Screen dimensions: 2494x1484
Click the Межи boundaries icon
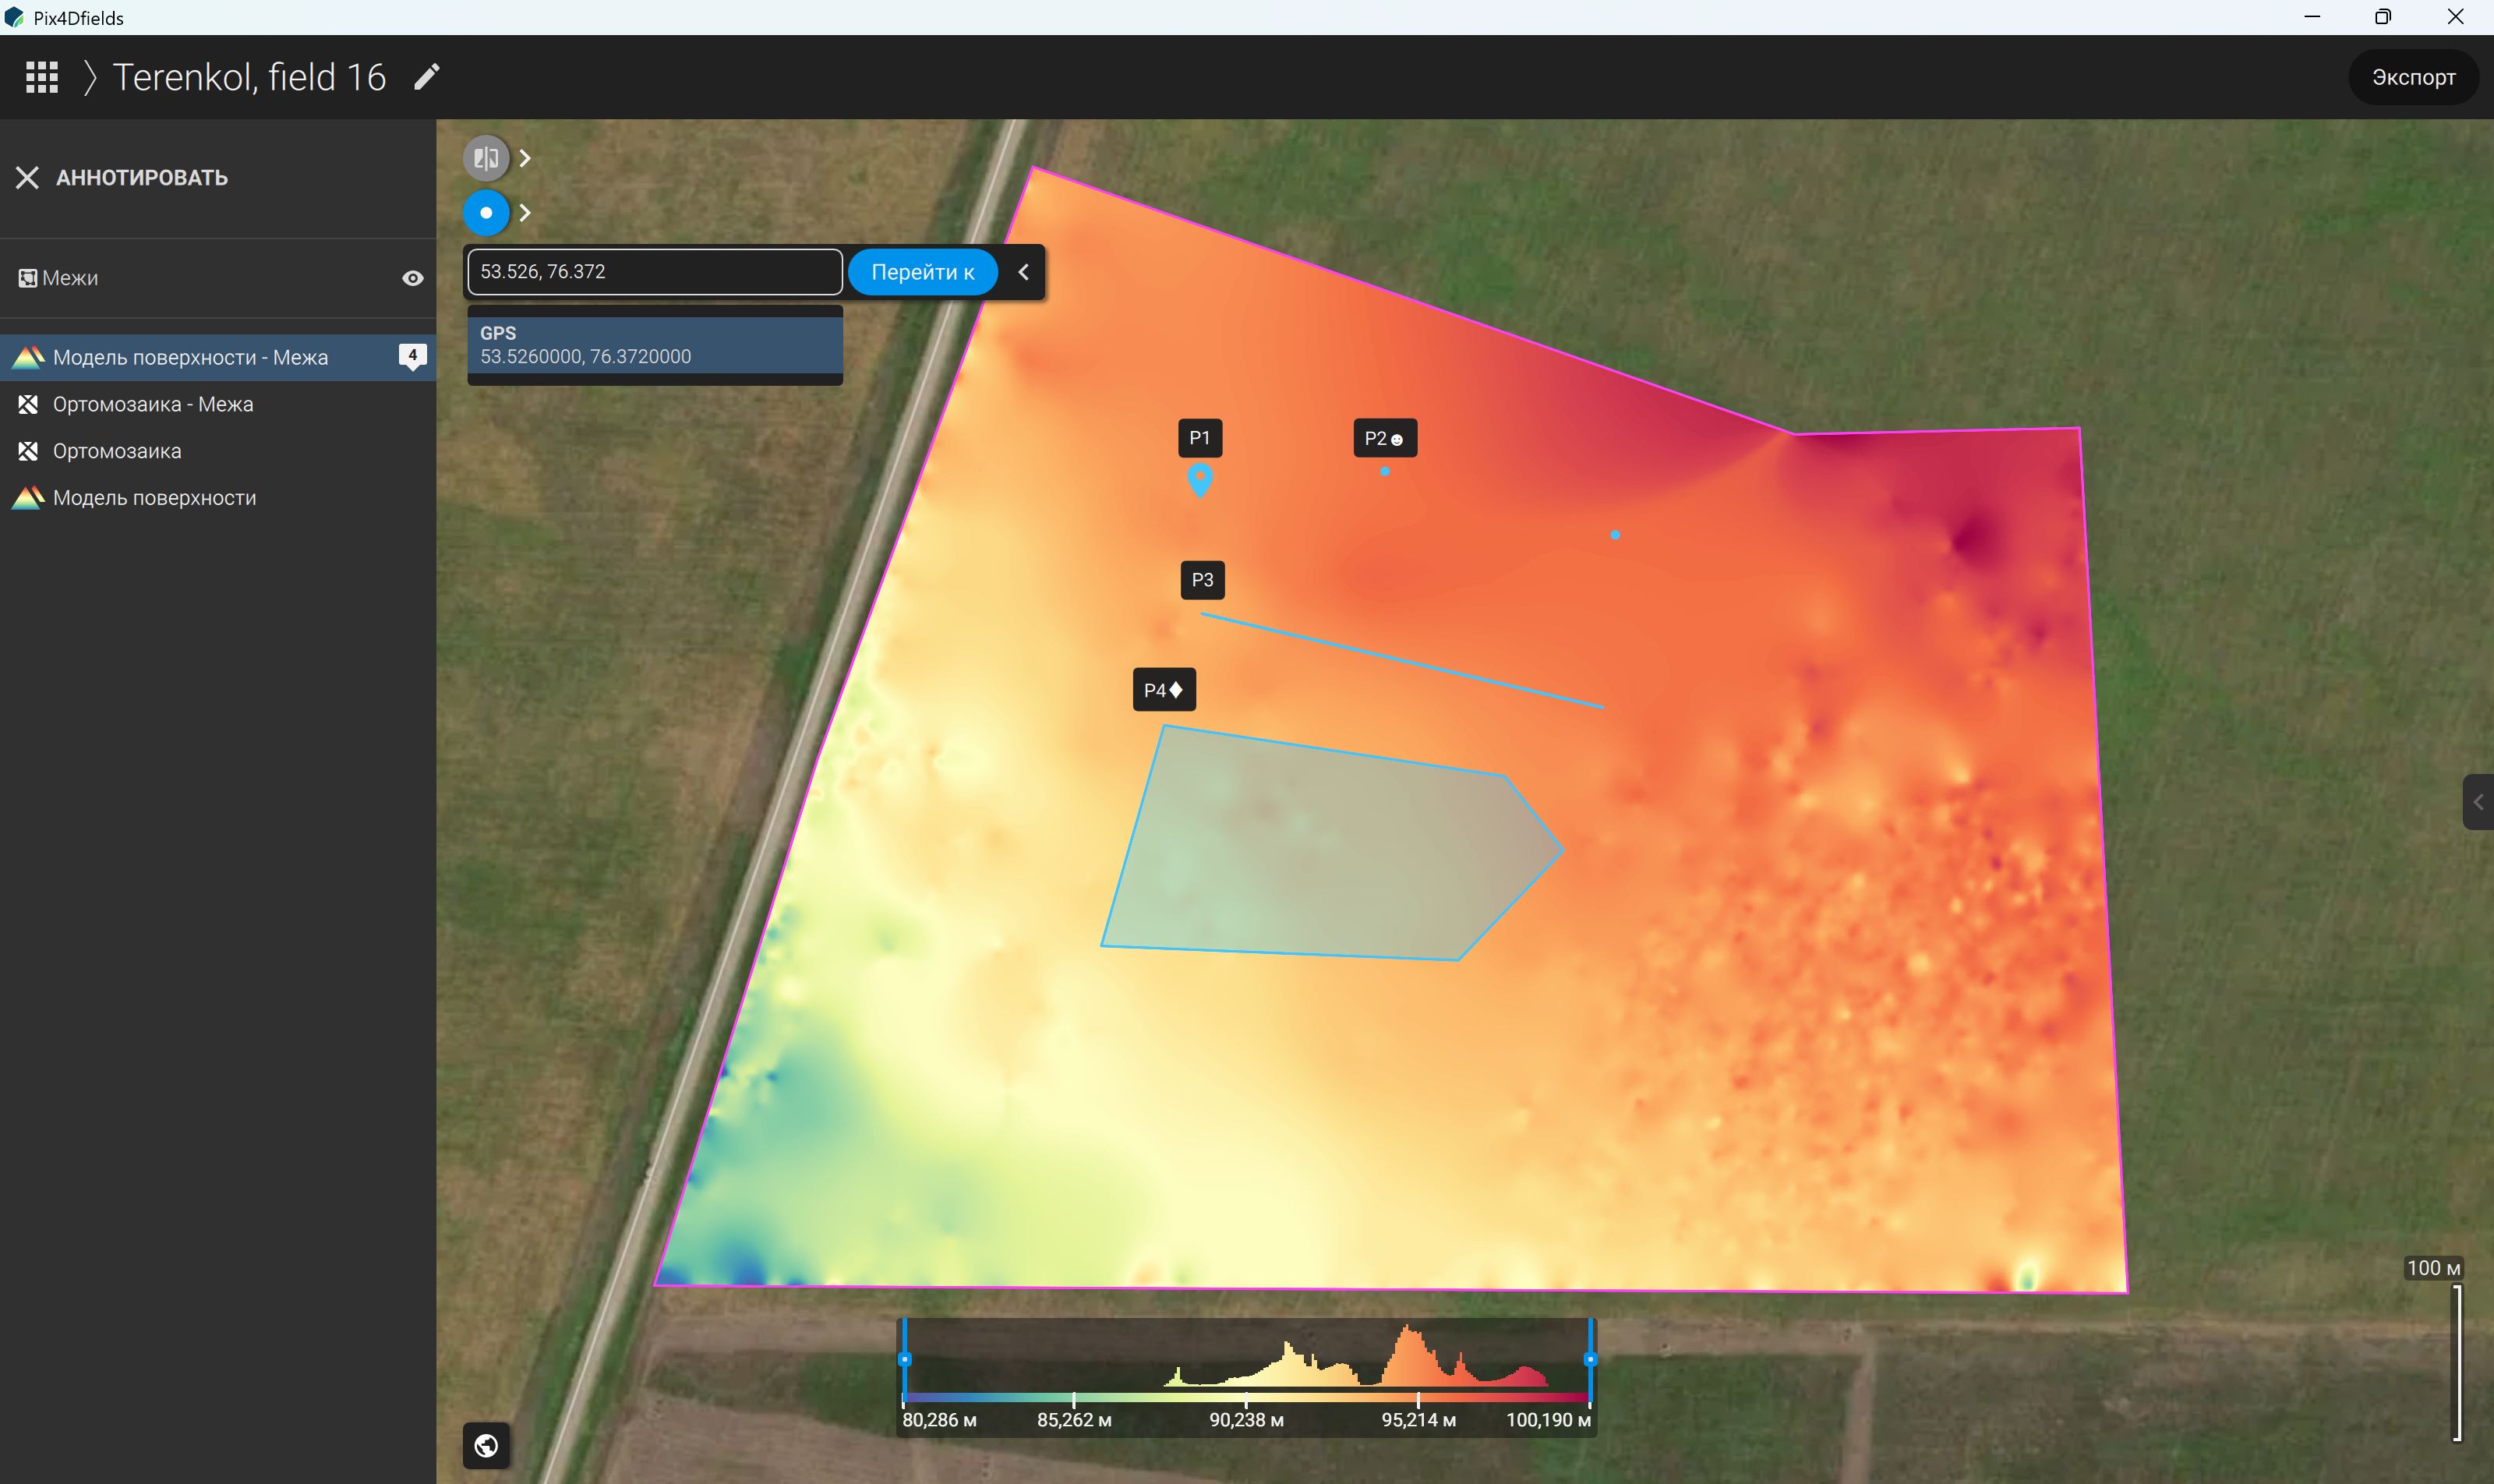coord(27,278)
